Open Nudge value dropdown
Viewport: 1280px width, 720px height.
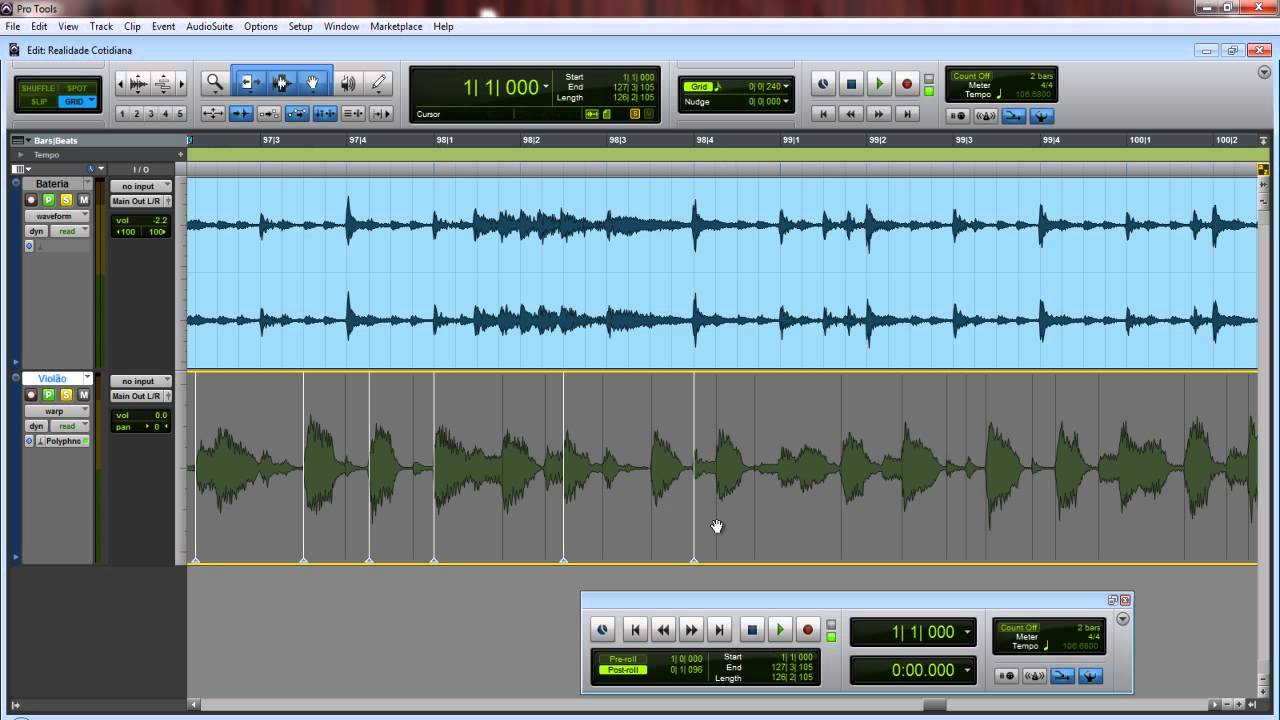tap(786, 102)
